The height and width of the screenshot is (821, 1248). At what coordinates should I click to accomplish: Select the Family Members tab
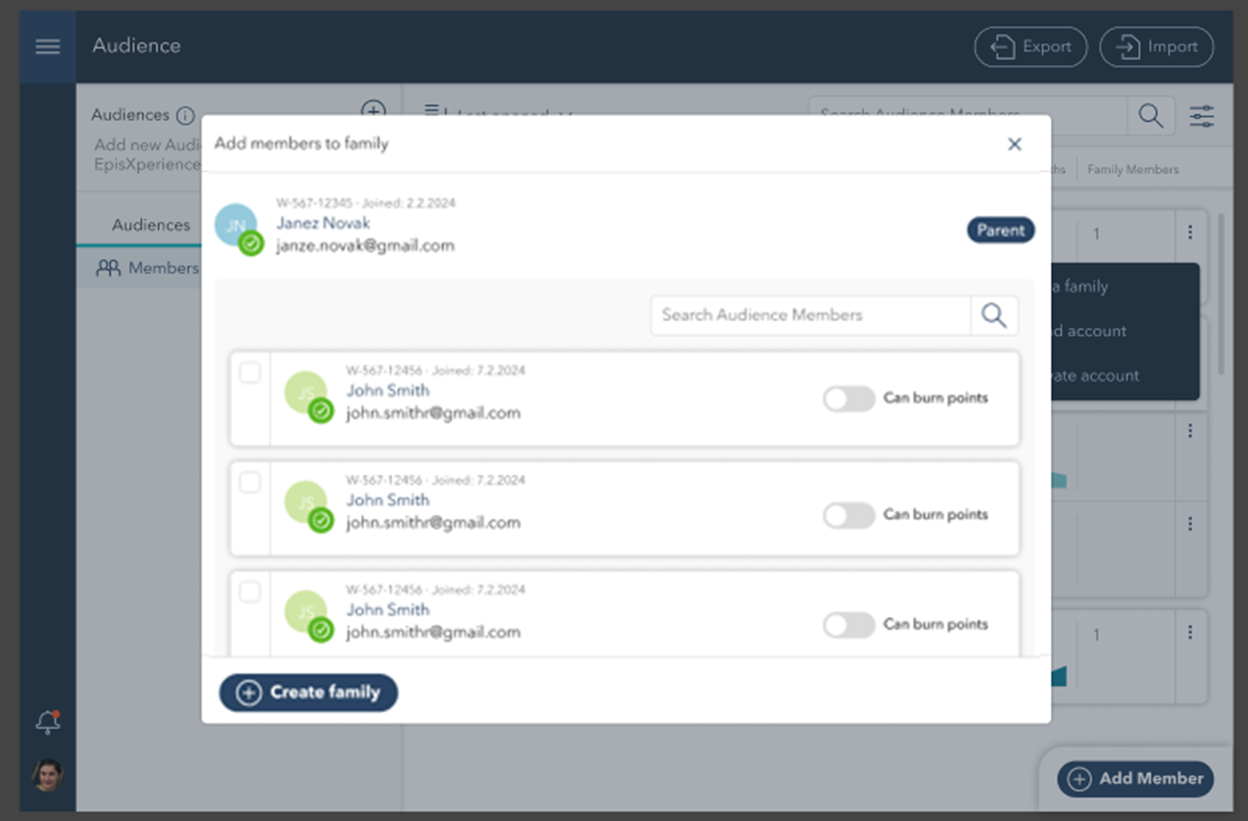[1133, 169]
